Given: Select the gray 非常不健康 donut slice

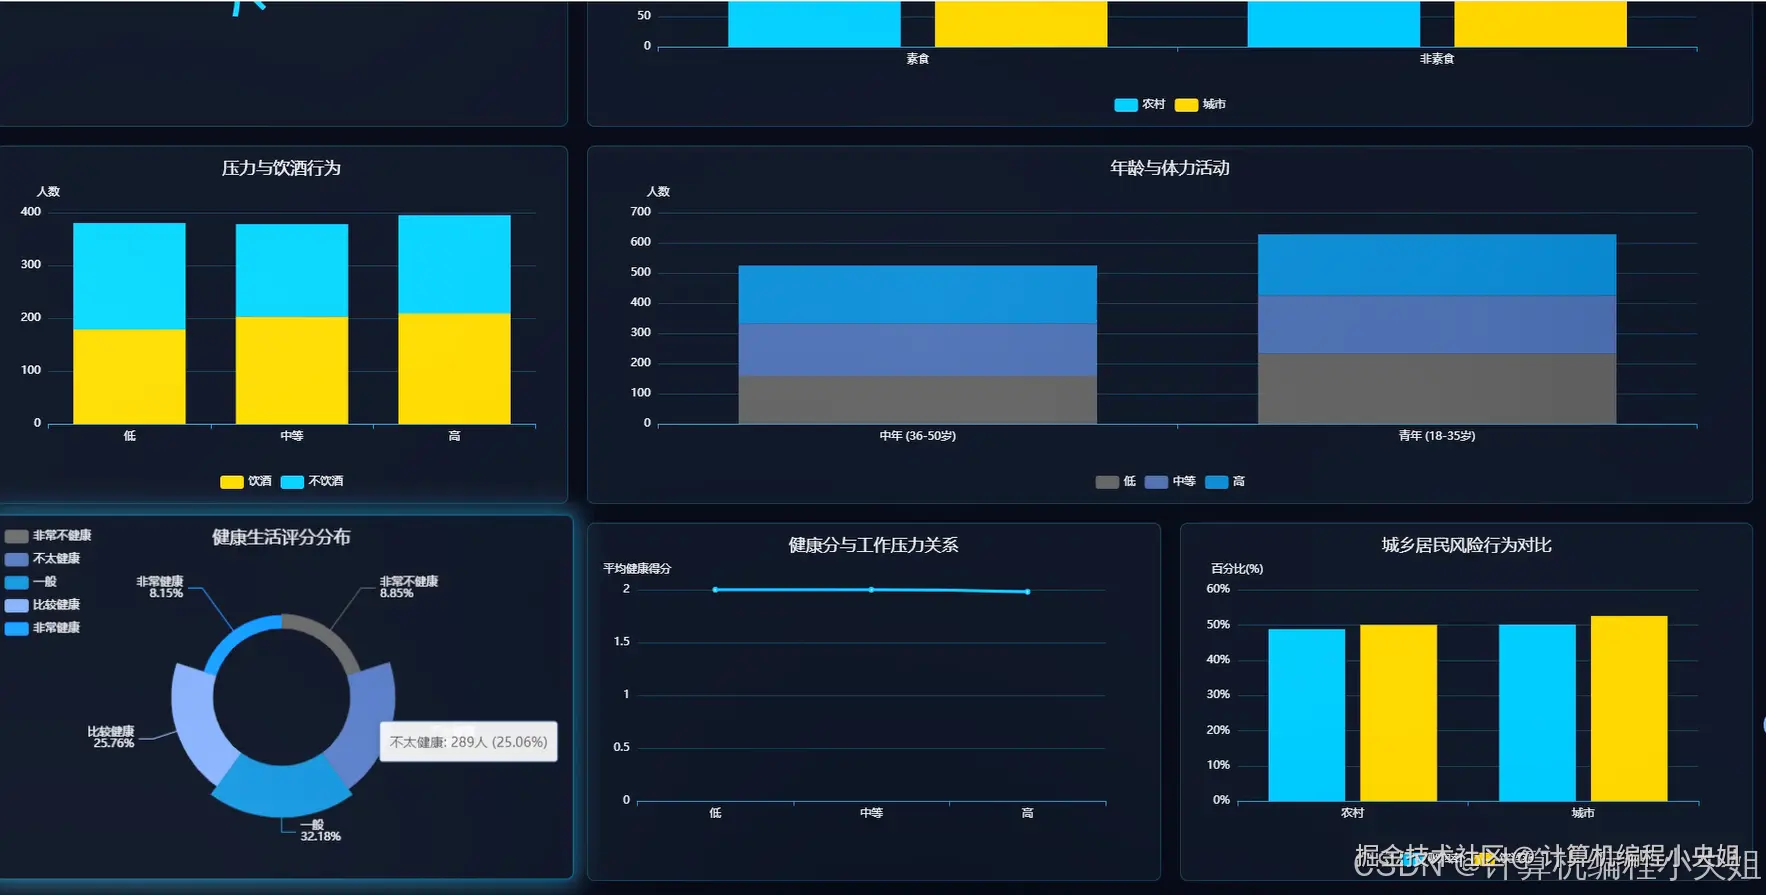Looking at the screenshot, I should pyautogui.click(x=328, y=636).
